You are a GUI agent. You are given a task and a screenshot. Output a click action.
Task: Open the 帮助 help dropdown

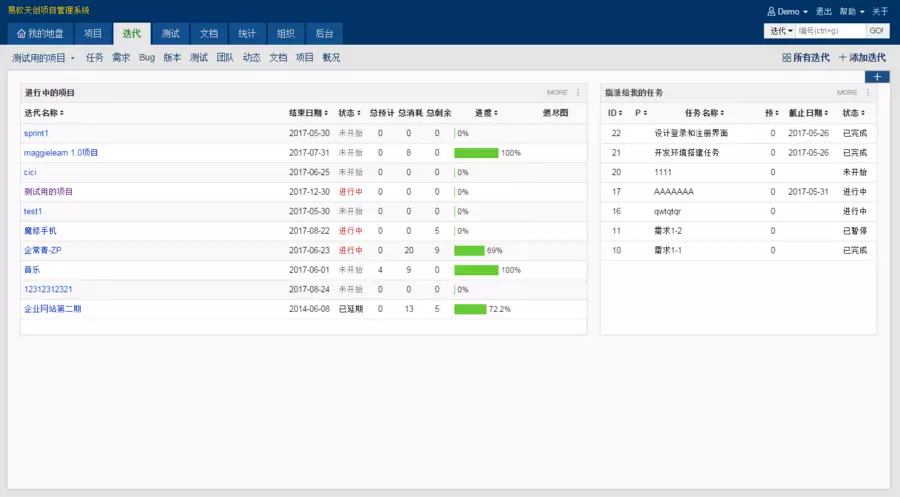pyautogui.click(x=850, y=11)
